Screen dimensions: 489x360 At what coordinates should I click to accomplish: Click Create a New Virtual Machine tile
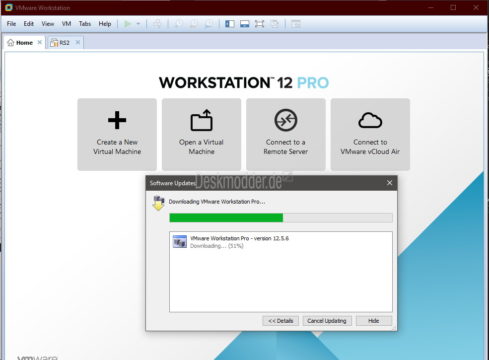point(117,134)
